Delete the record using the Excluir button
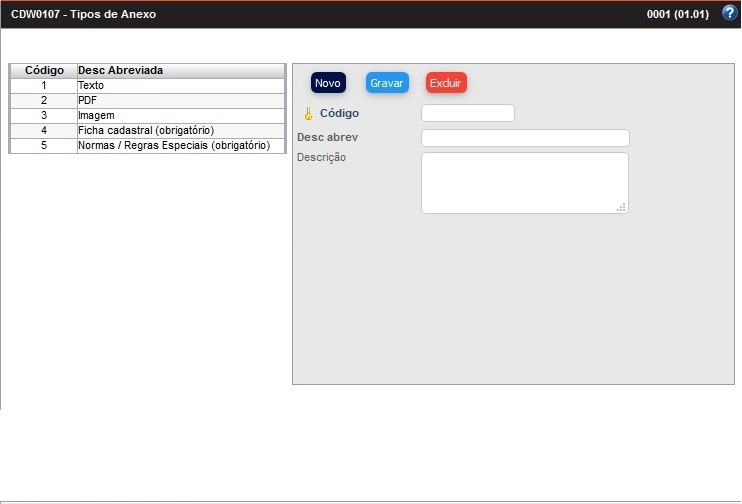Viewport: 742px width, 504px height. (446, 83)
